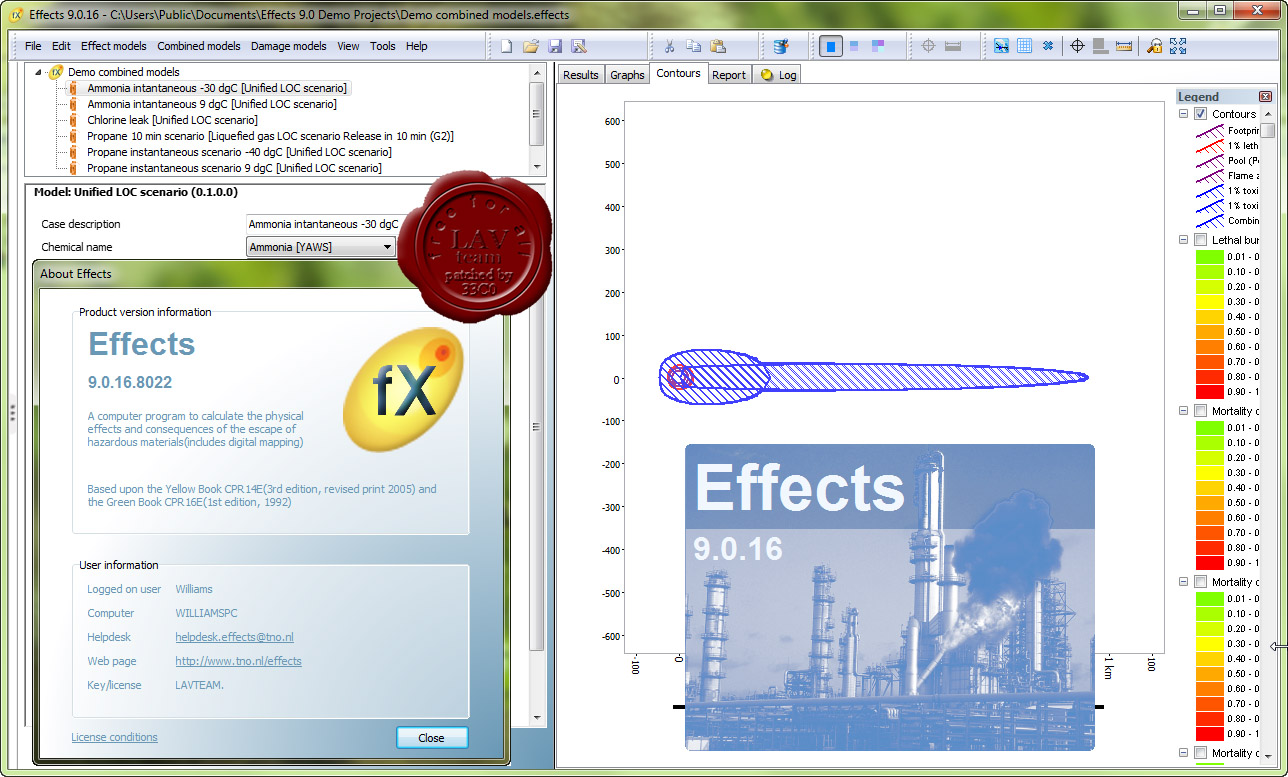Click the grey block toolbar icon

[x=1100, y=46]
